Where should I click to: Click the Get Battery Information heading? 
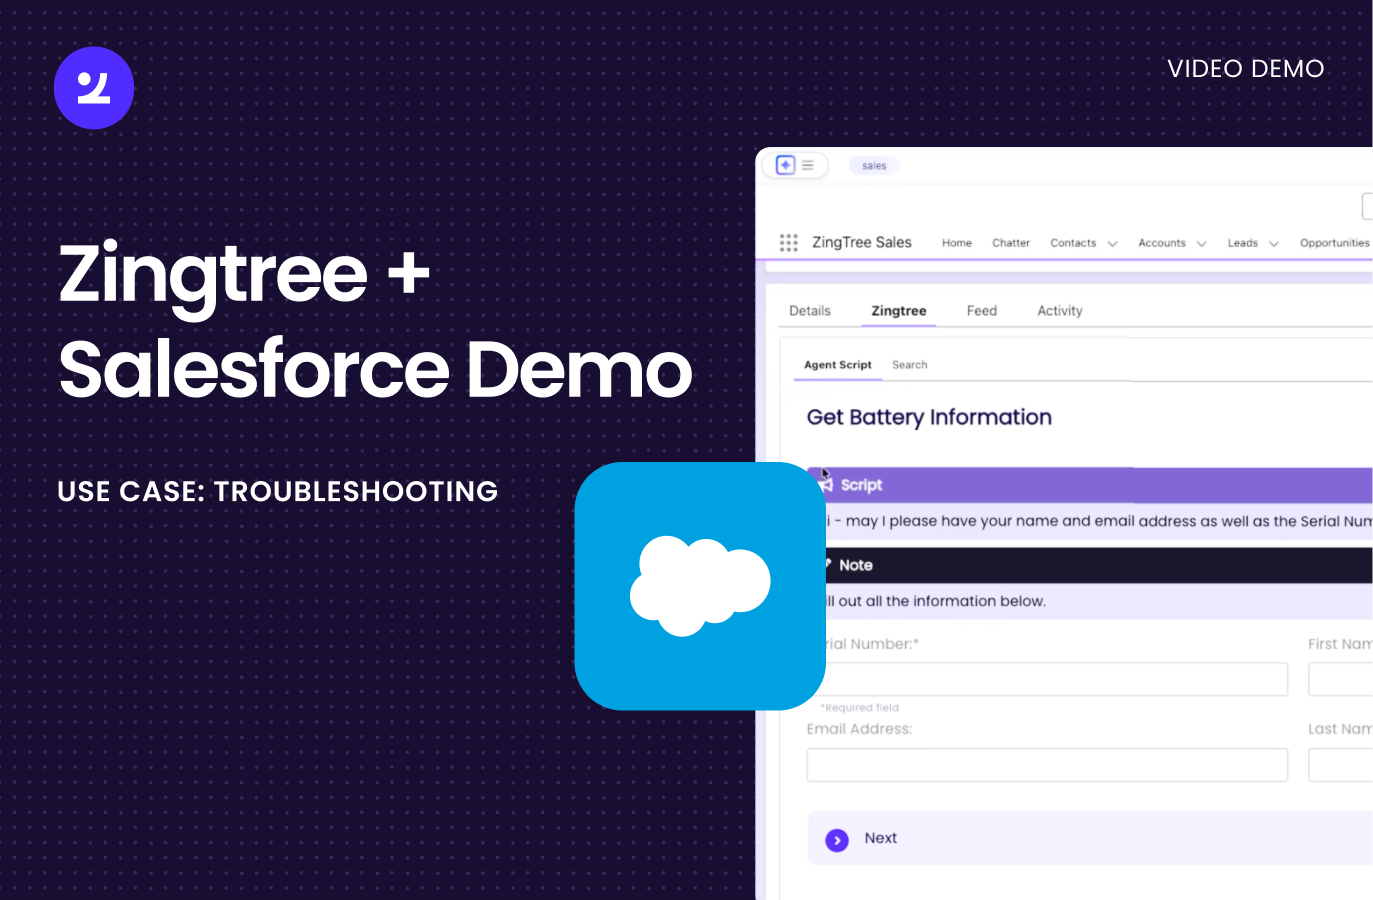[x=929, y=417]
